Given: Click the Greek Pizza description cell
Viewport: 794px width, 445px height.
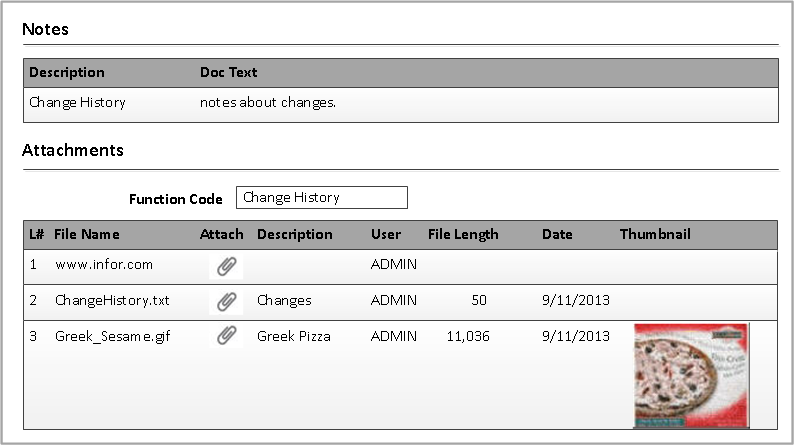Looking at the screenshot, I should click(293, 336).
